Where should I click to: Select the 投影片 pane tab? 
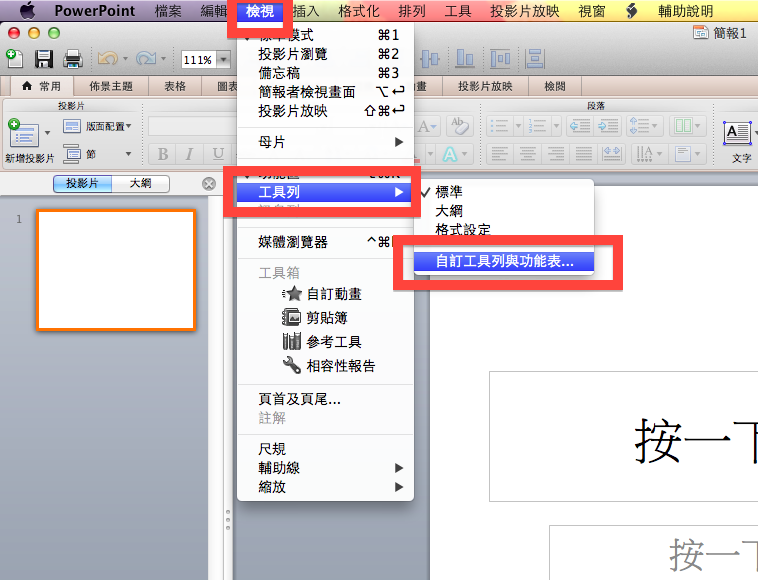point(82,184)
